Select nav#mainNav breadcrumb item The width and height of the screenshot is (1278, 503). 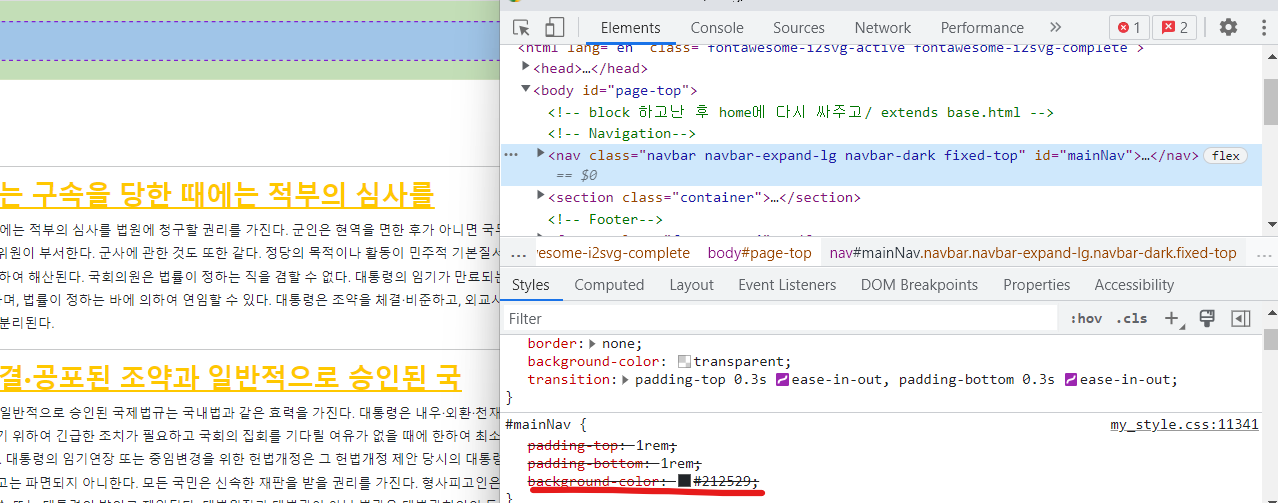point(1033,253)
